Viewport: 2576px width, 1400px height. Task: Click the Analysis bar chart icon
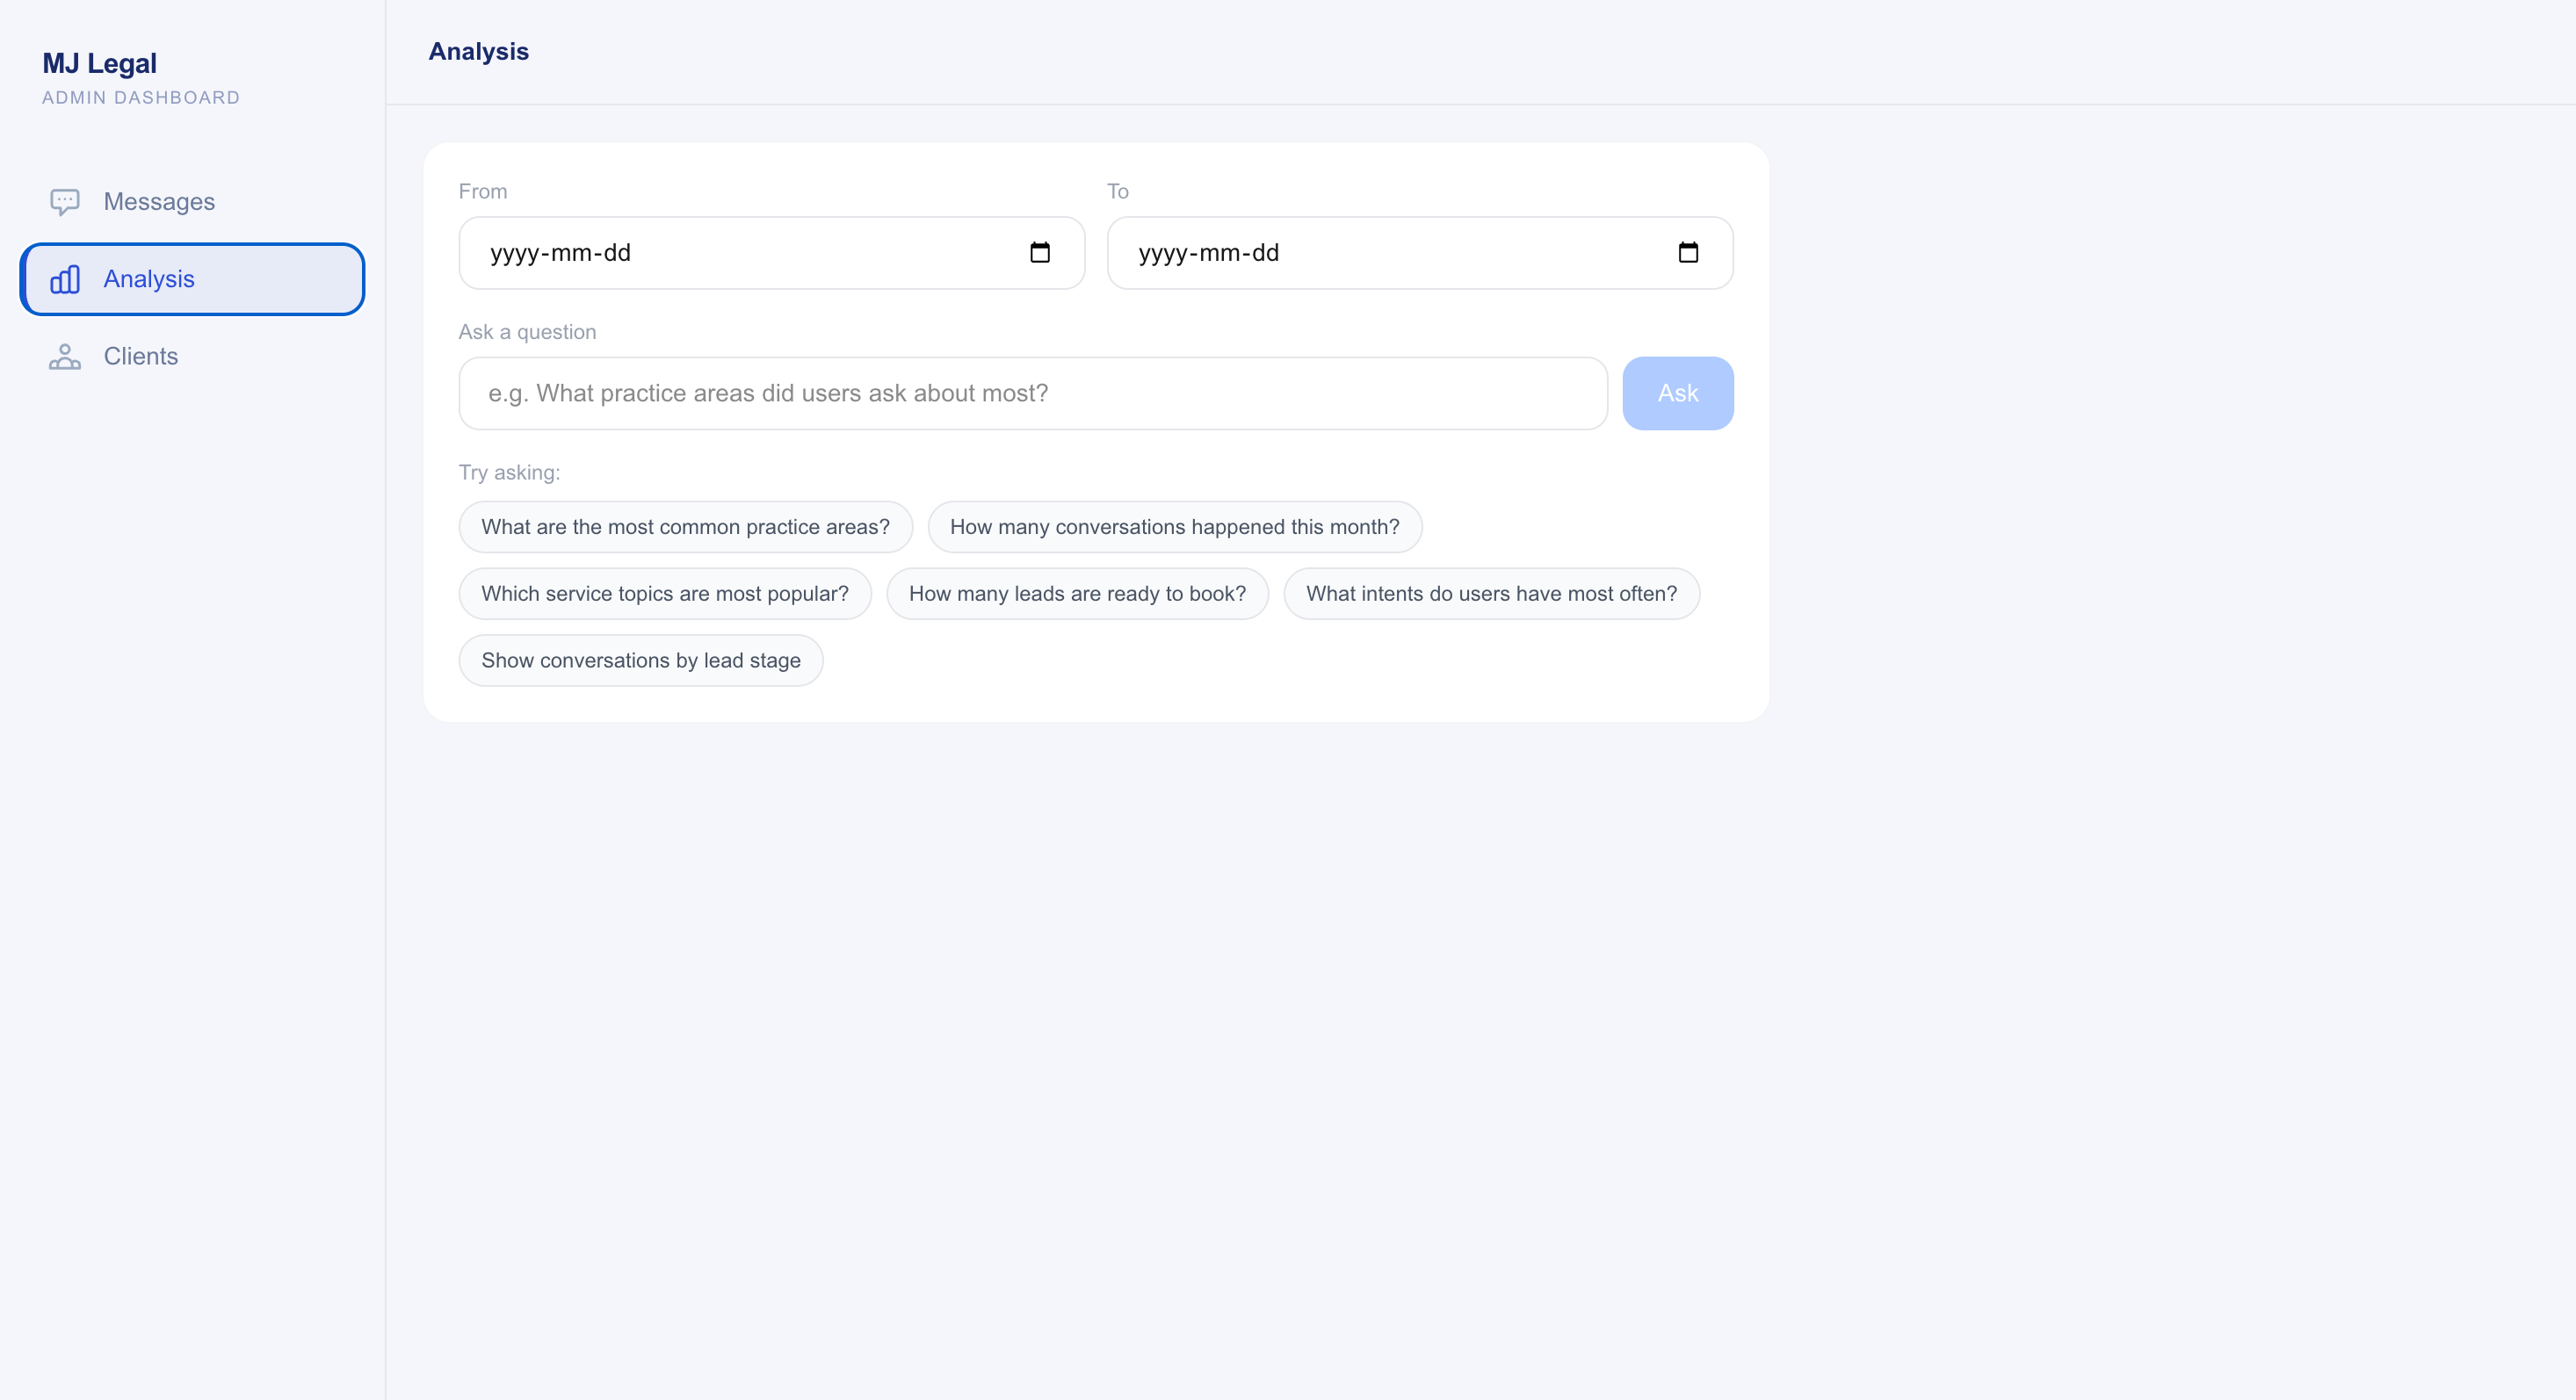click(x=65, y=279)
